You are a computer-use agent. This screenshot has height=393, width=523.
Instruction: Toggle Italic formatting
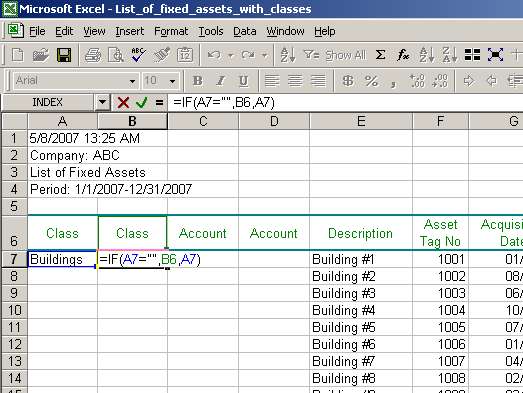tap(220, 81)
